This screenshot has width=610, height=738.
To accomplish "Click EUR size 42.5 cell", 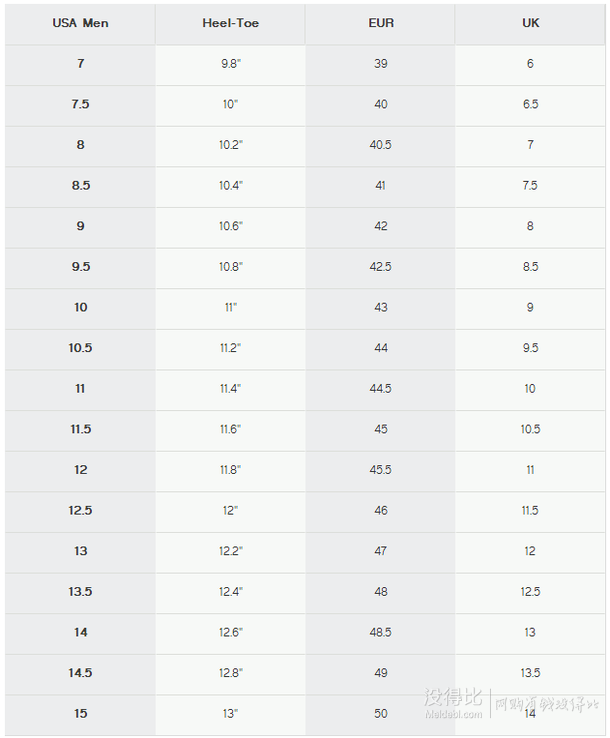I will point(380,267).
